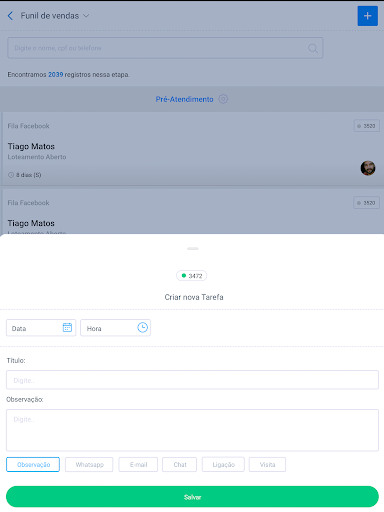Tap the 3520 badge on first card
The image size is (384, 512).
pyautogui.click(x=367, y=126)
